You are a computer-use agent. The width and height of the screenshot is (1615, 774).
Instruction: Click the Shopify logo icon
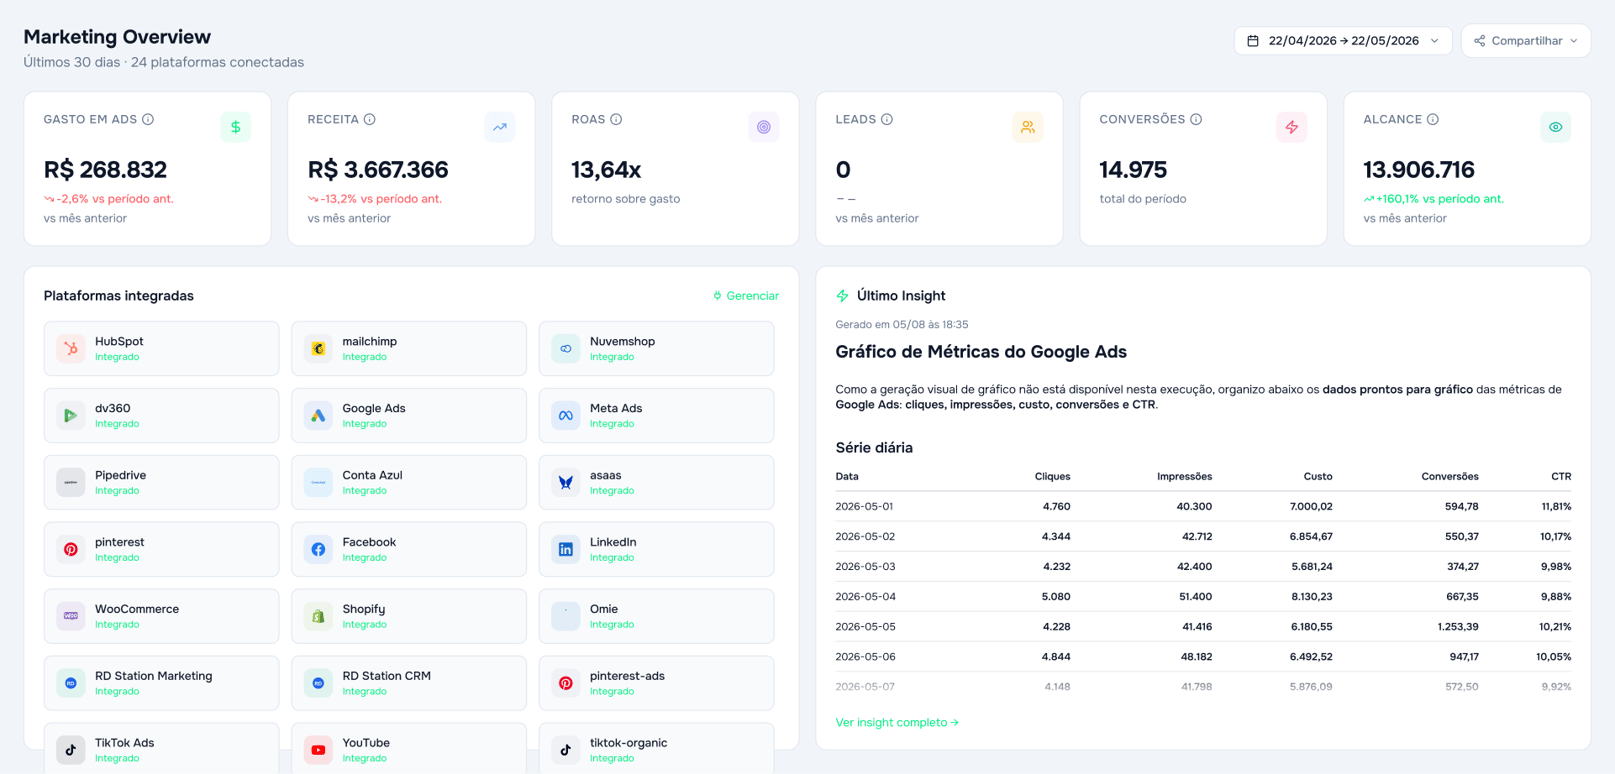(x=318, y=617)
